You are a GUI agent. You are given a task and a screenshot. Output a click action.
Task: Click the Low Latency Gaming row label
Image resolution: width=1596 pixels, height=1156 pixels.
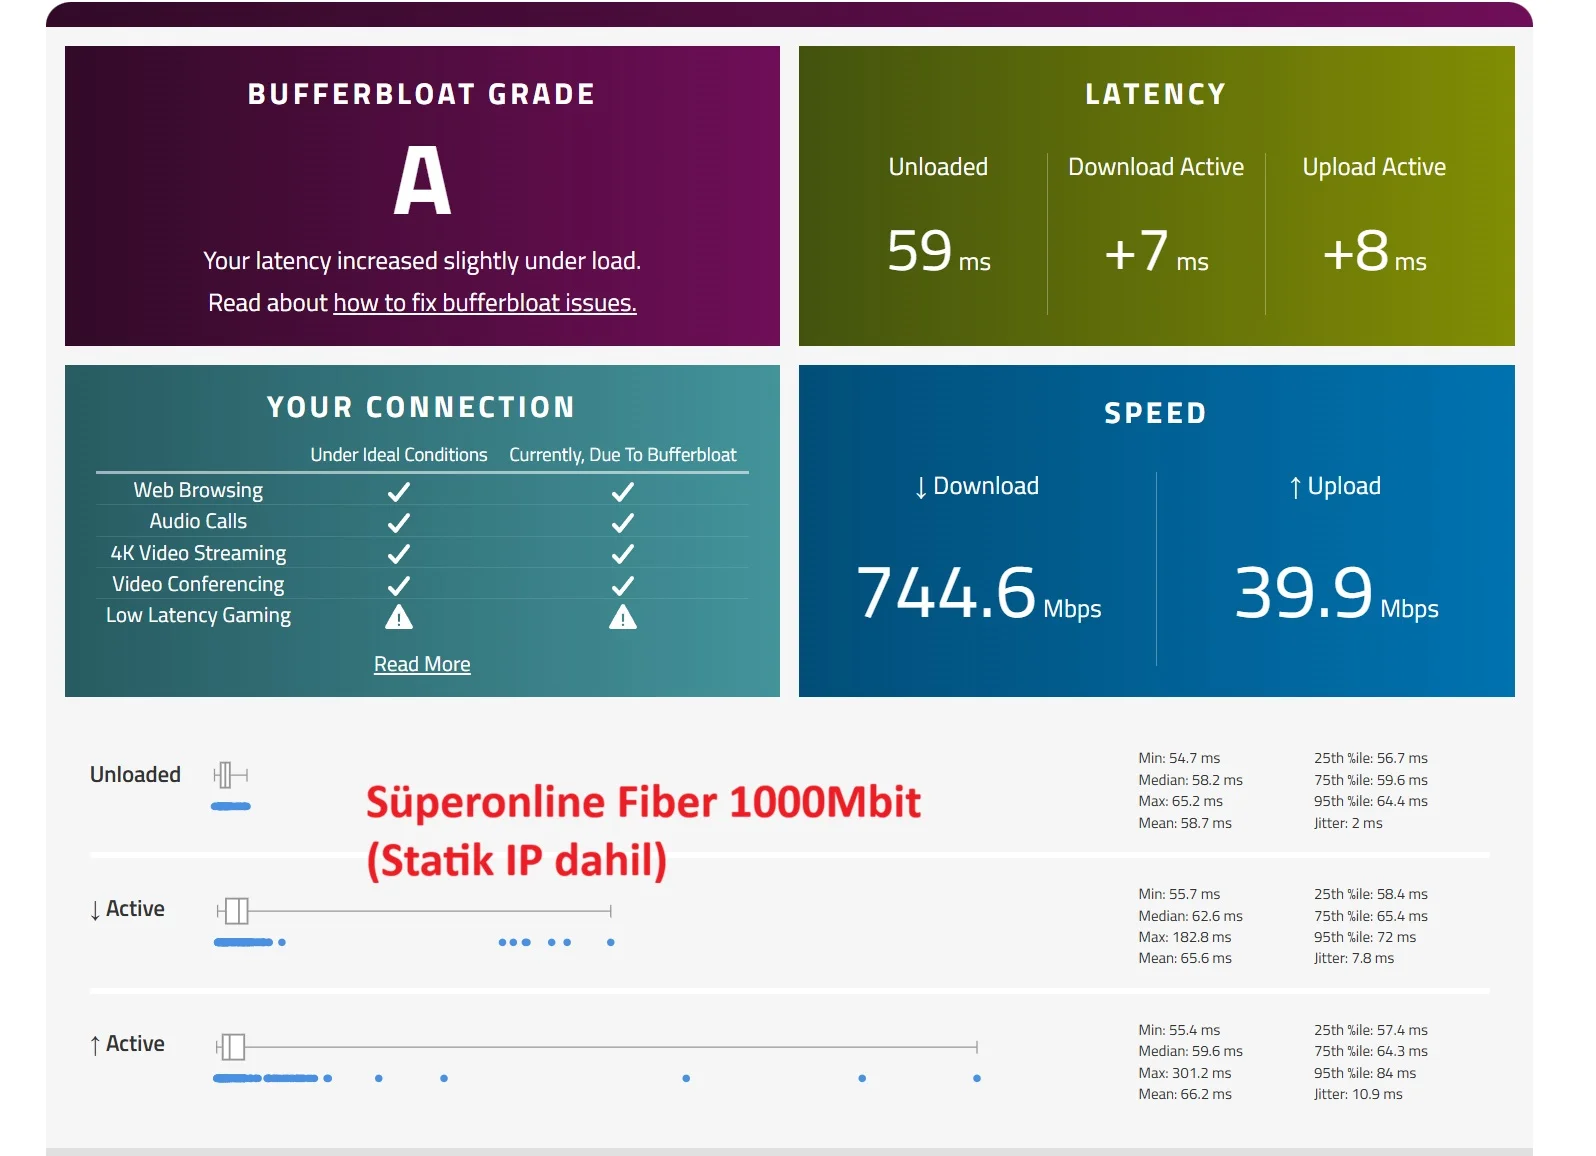point(198,615)
